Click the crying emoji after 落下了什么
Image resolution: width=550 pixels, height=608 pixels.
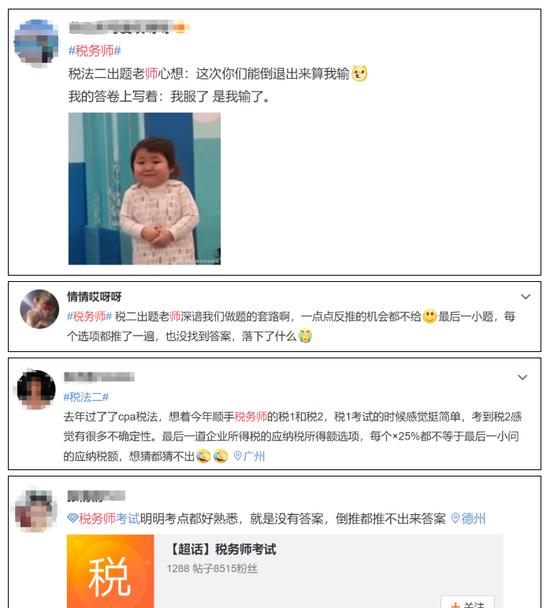[x=304, y=336]
